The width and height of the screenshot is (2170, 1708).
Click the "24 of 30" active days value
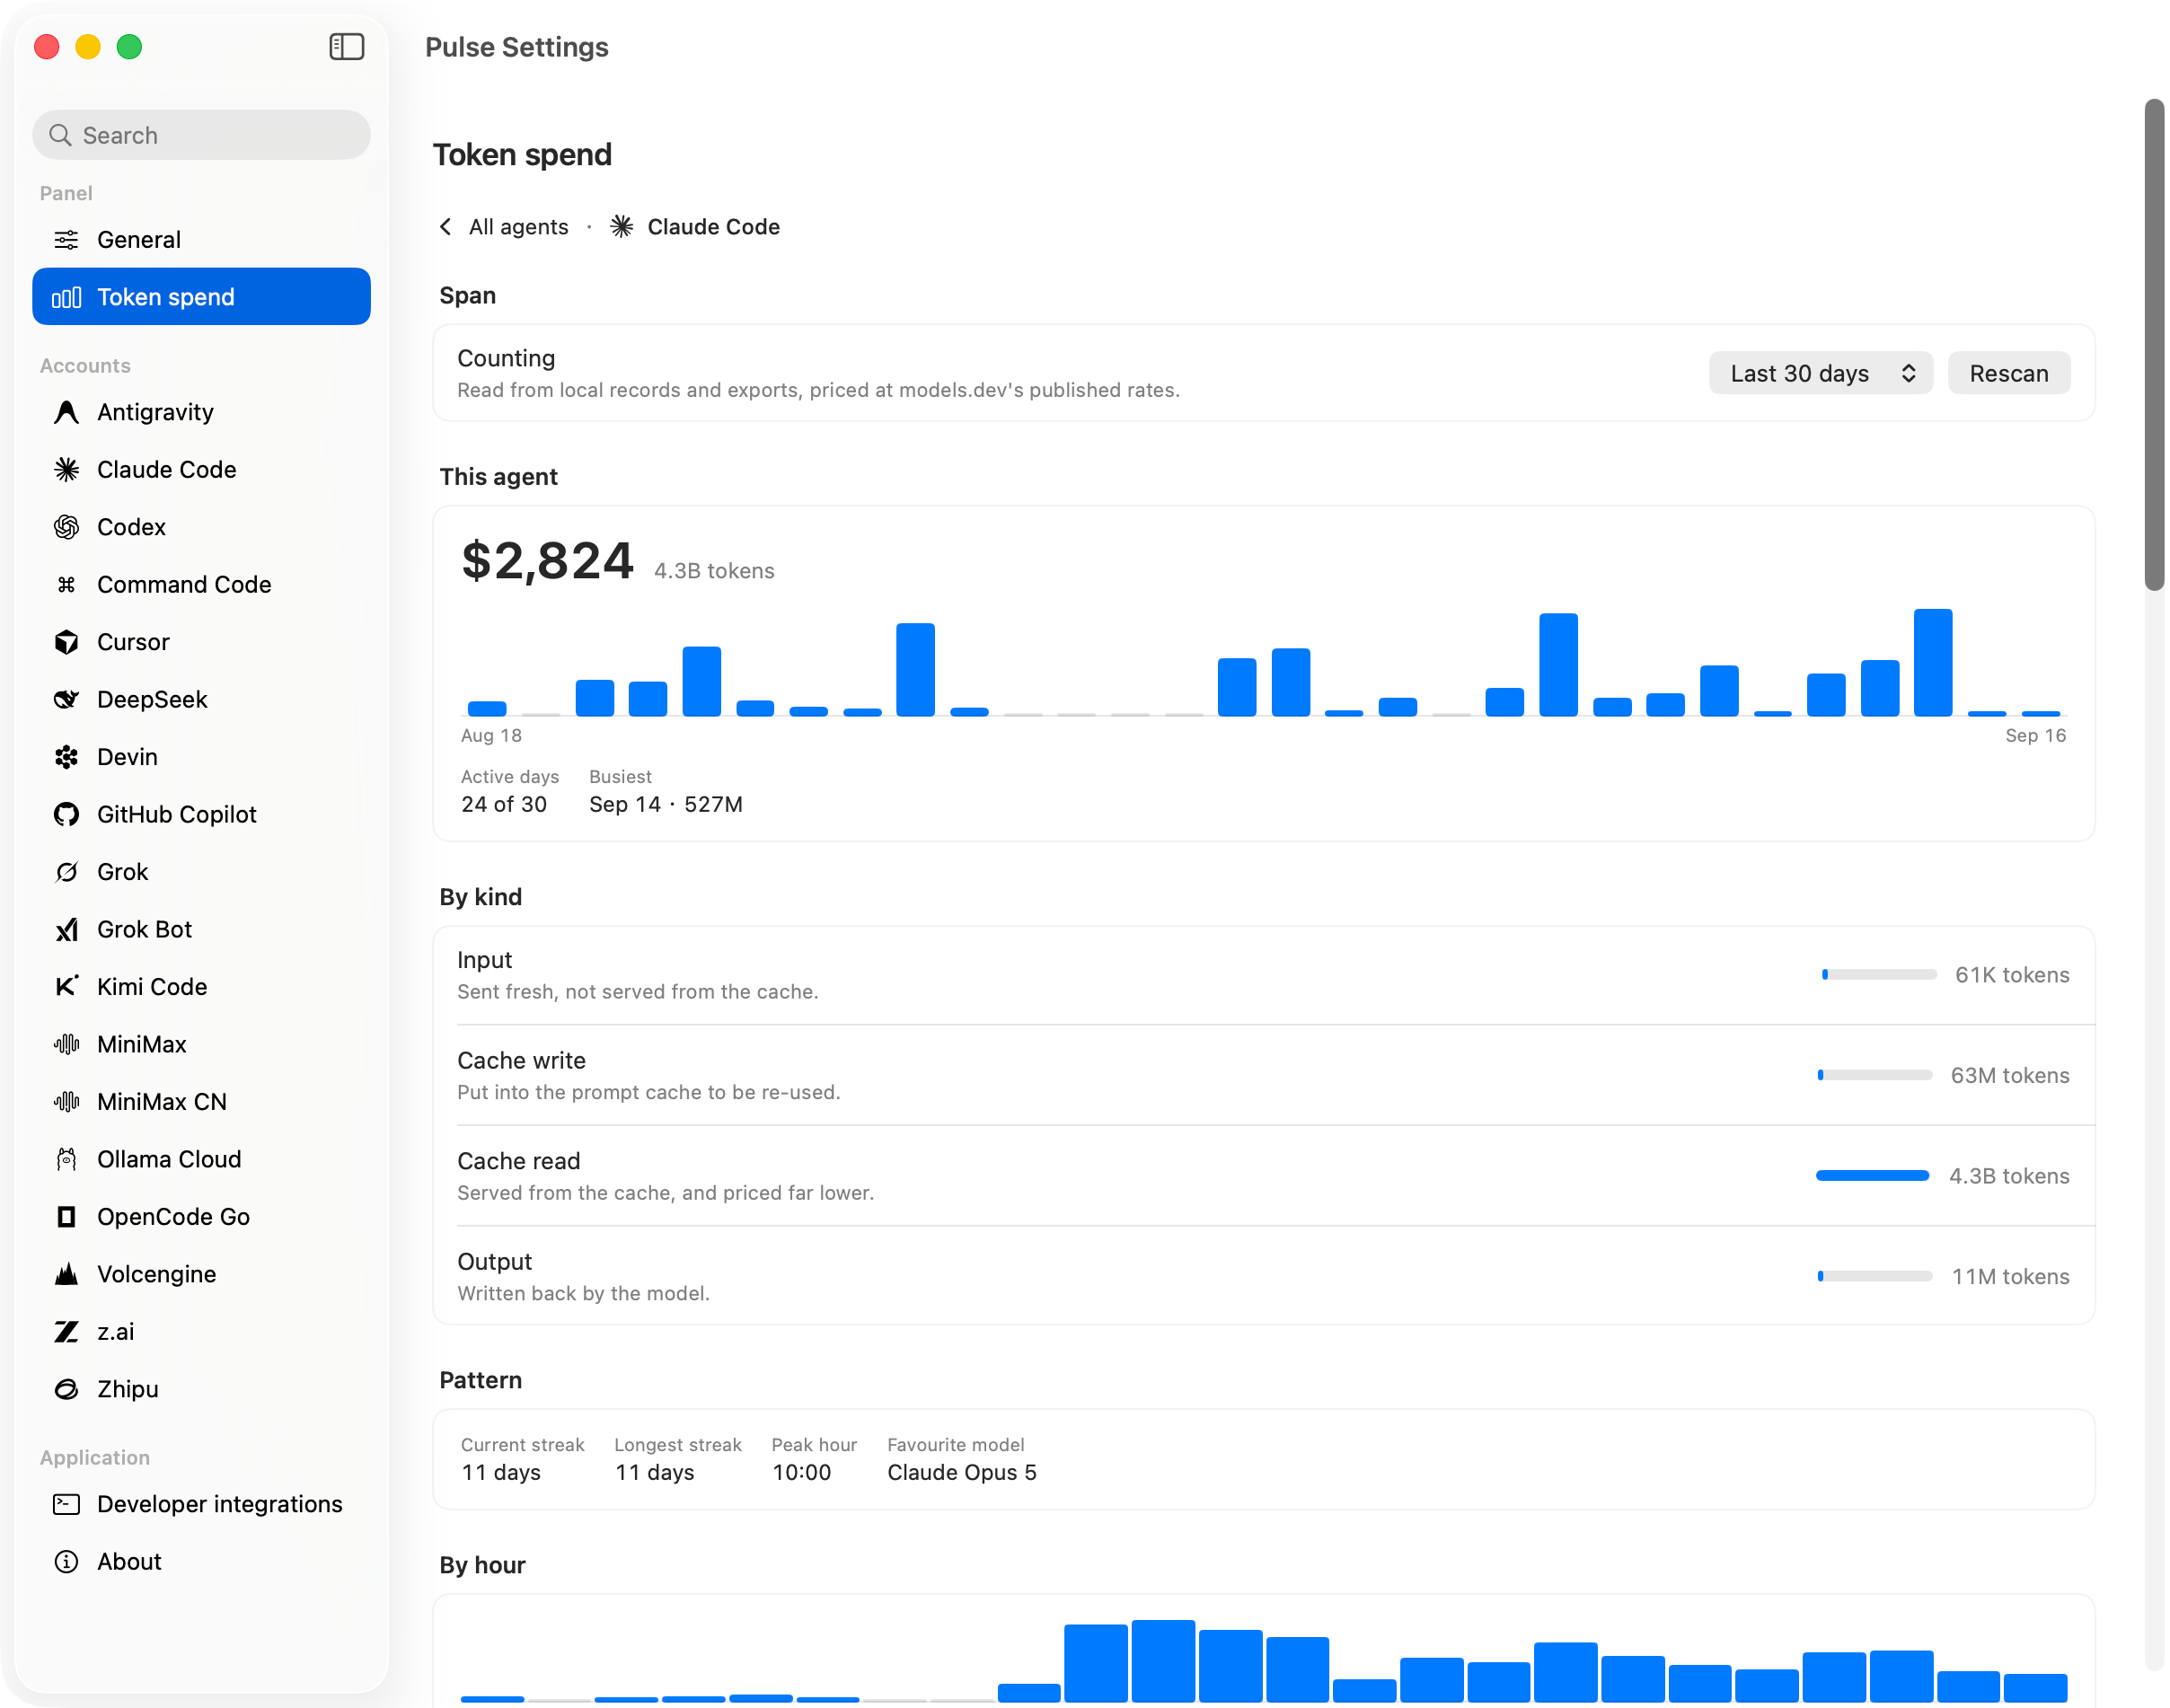tap(503, 804)
